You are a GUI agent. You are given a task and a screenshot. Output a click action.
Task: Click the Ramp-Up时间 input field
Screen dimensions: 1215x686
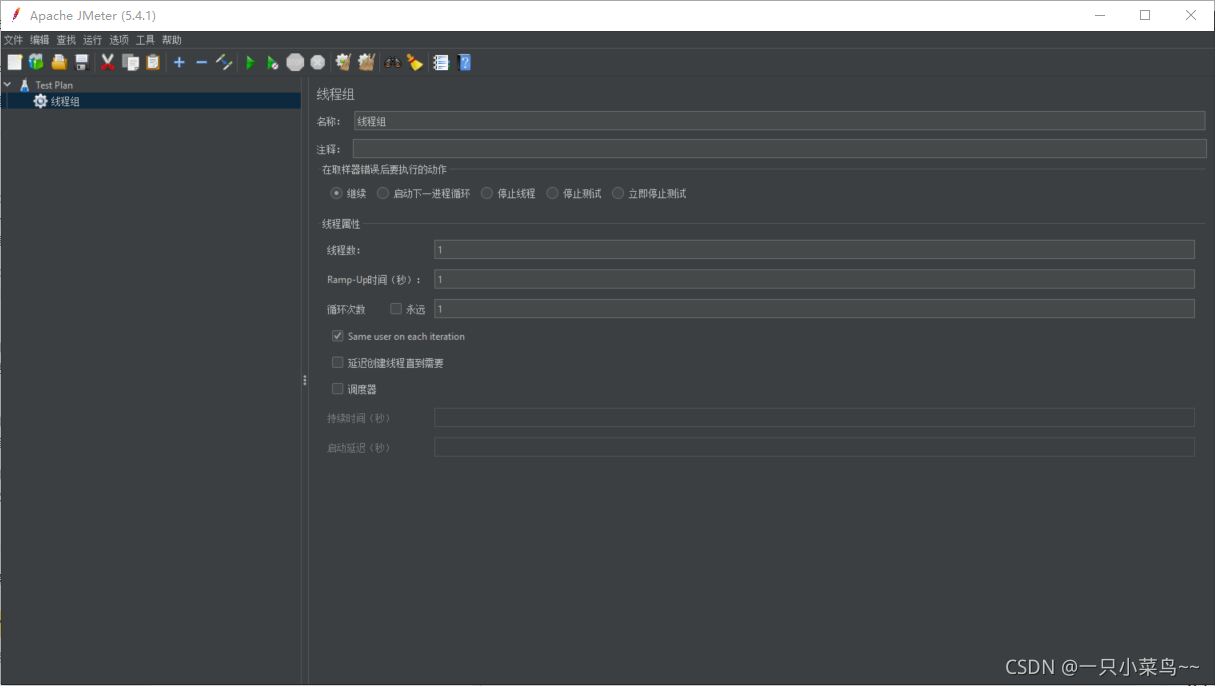(x=814, y=279)
